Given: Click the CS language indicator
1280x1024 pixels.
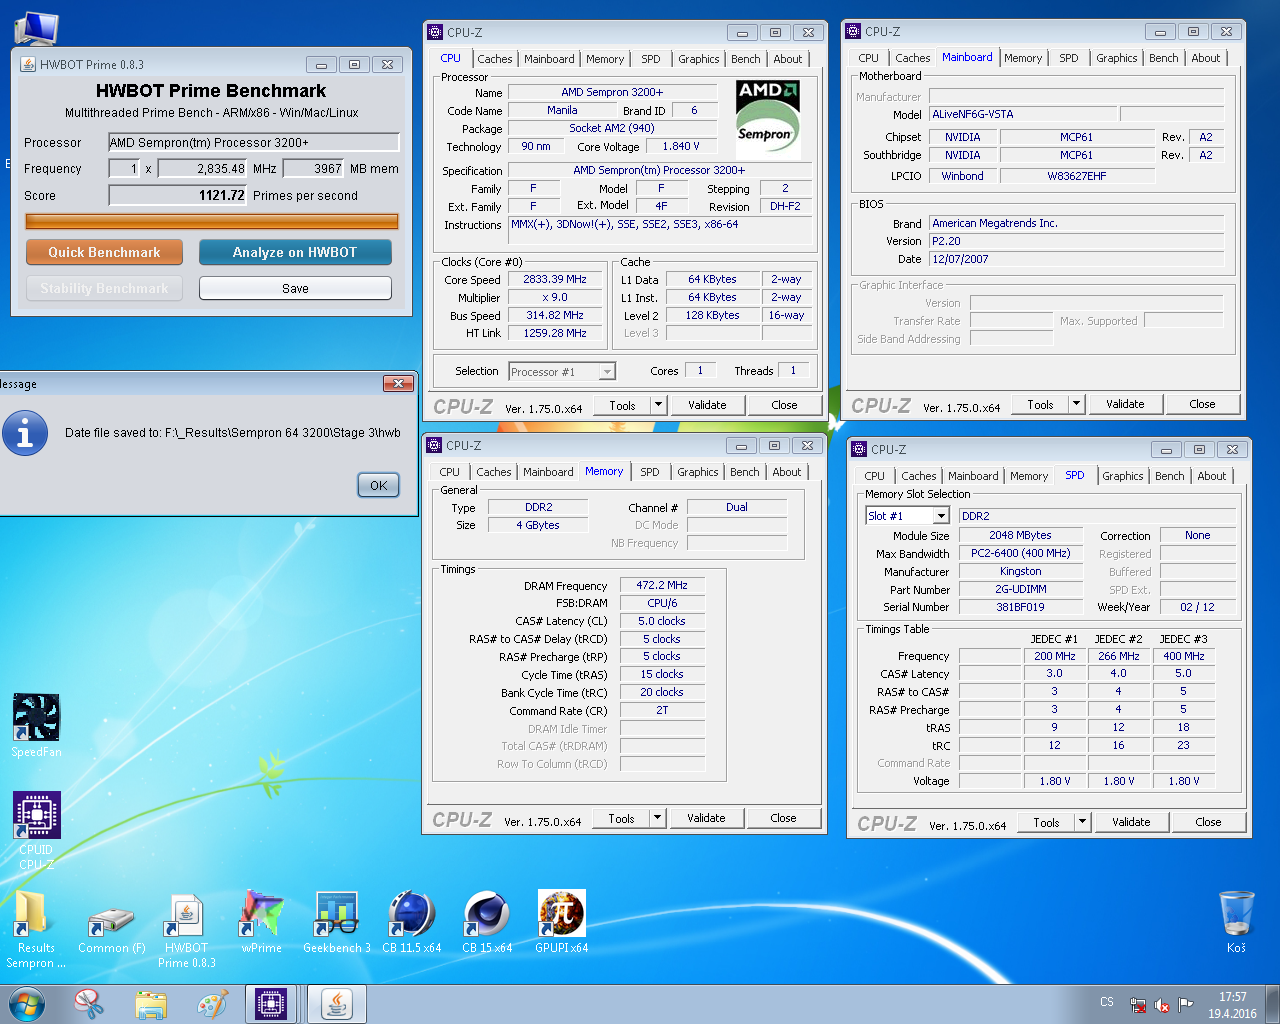Looking at the screenshot, I should 1107,1002.
